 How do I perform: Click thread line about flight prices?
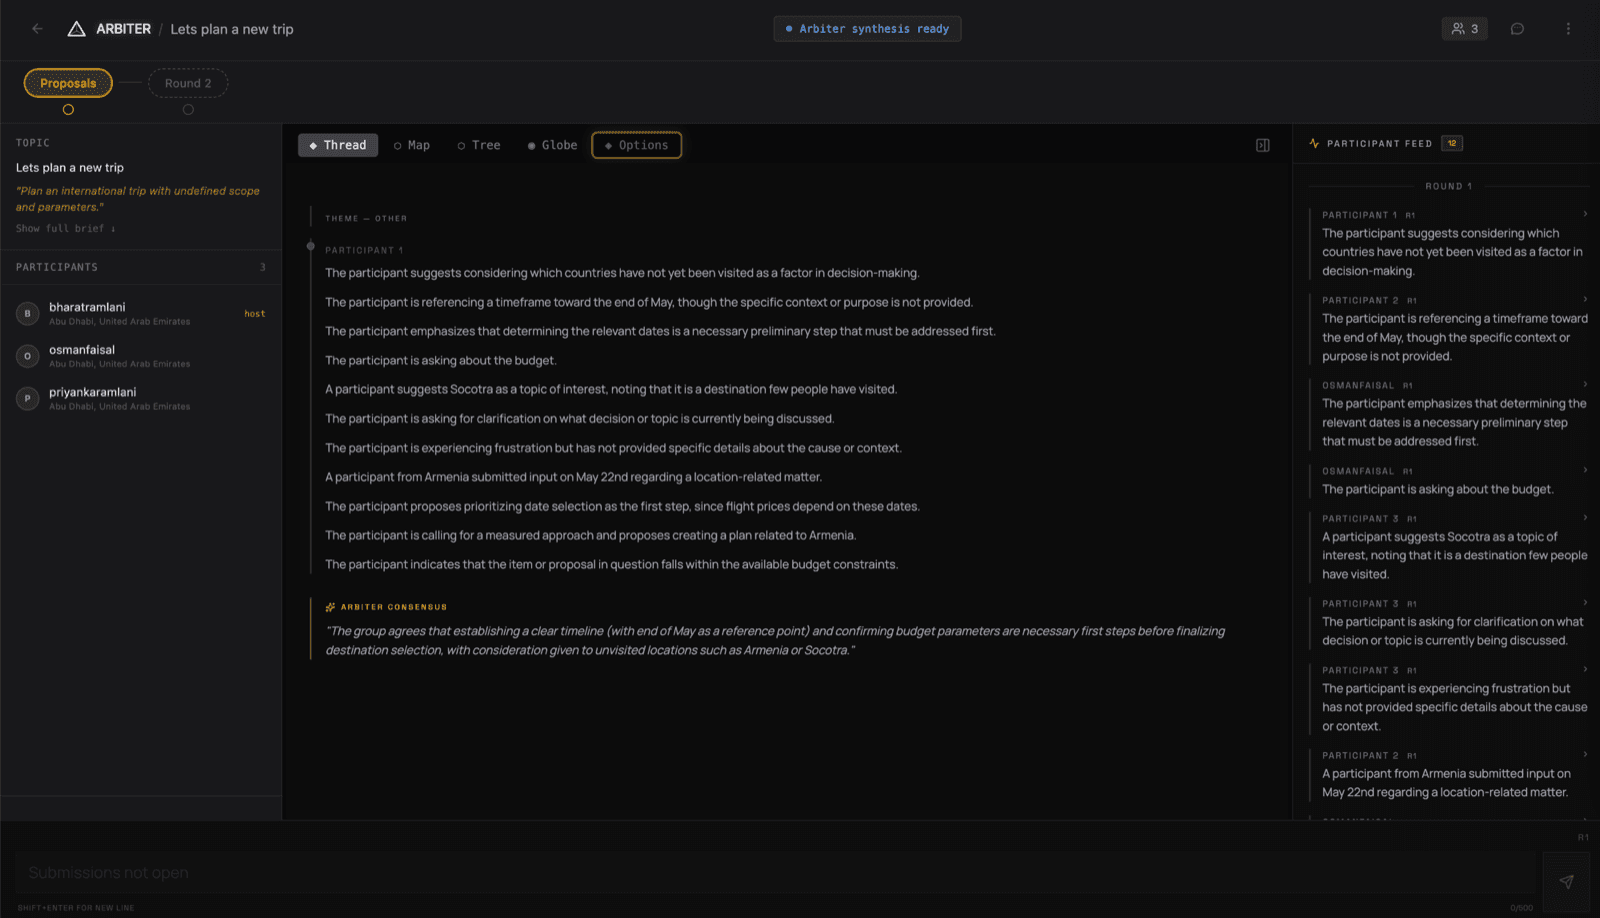point(622,507)
